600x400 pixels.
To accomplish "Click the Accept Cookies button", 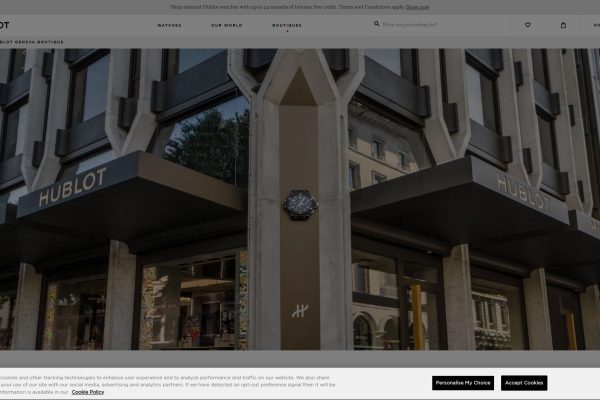I will pyautogui.click(x=524, y=383).
